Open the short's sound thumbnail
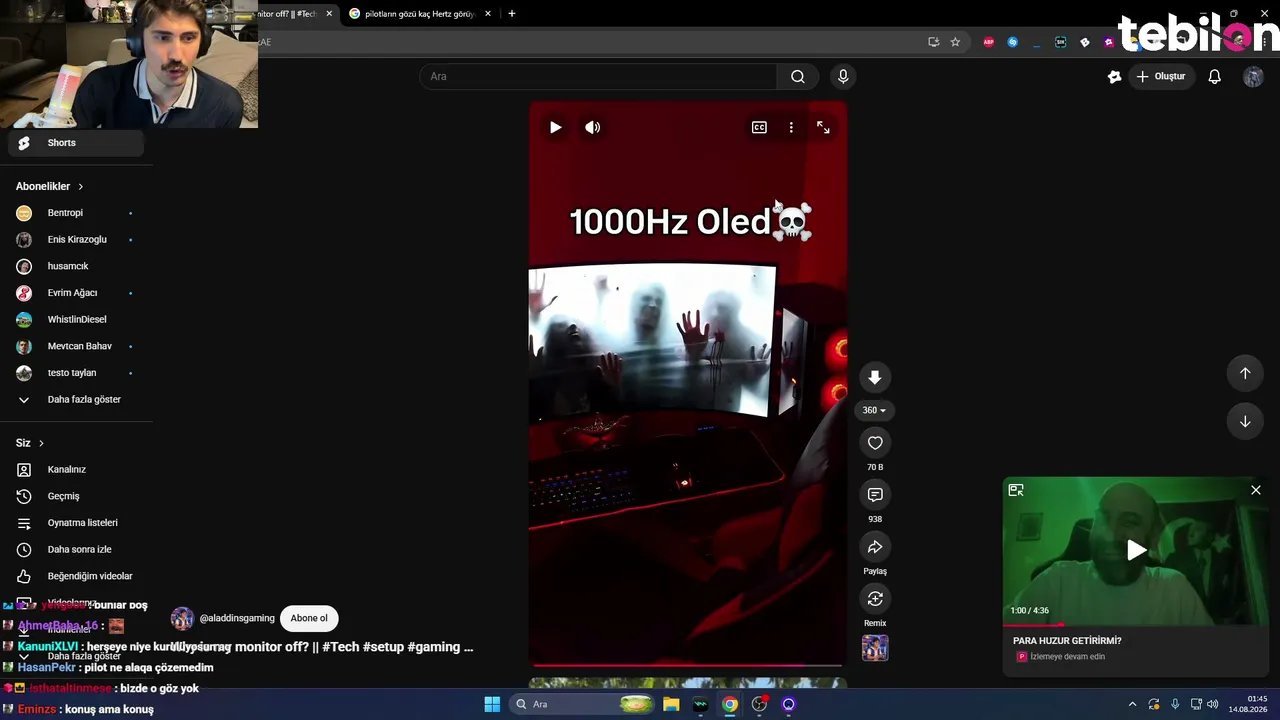 (x=875, y=648)
